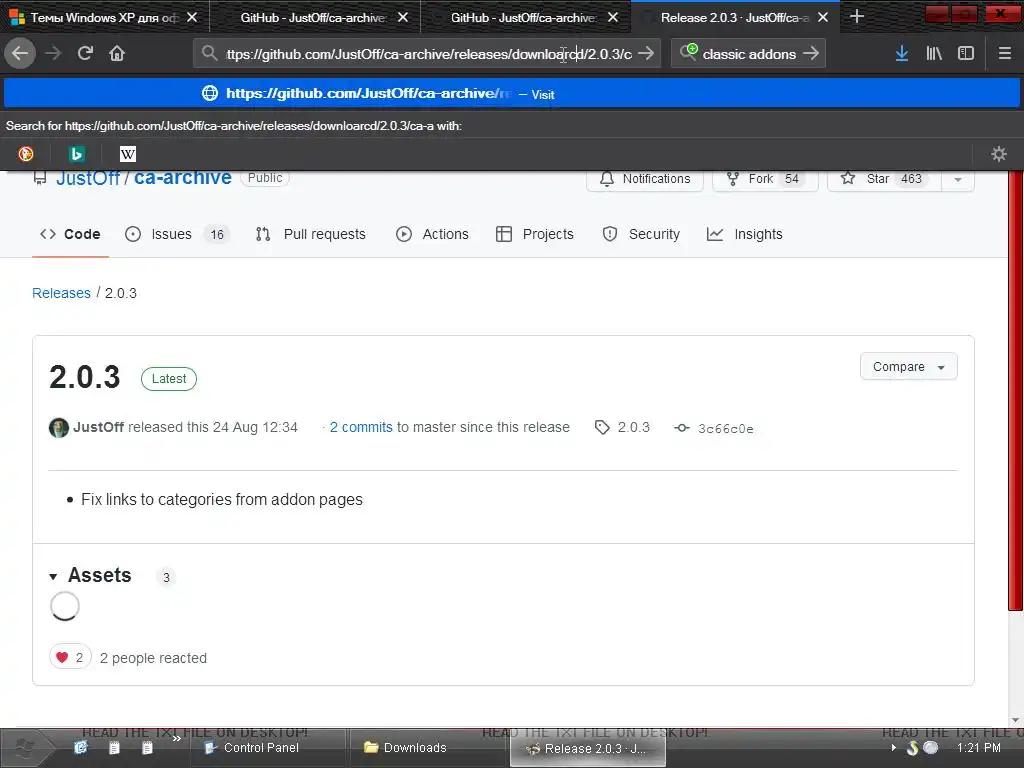Image resolution: width=1024 pixels, height=768 pixels.
Task: Expand quick launch overflow chevron
Action: (176, 739)
